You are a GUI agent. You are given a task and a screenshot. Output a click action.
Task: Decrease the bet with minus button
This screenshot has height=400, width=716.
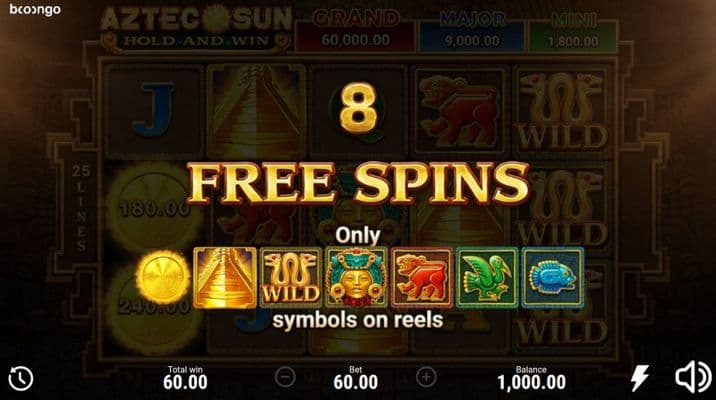click(285, 377)
